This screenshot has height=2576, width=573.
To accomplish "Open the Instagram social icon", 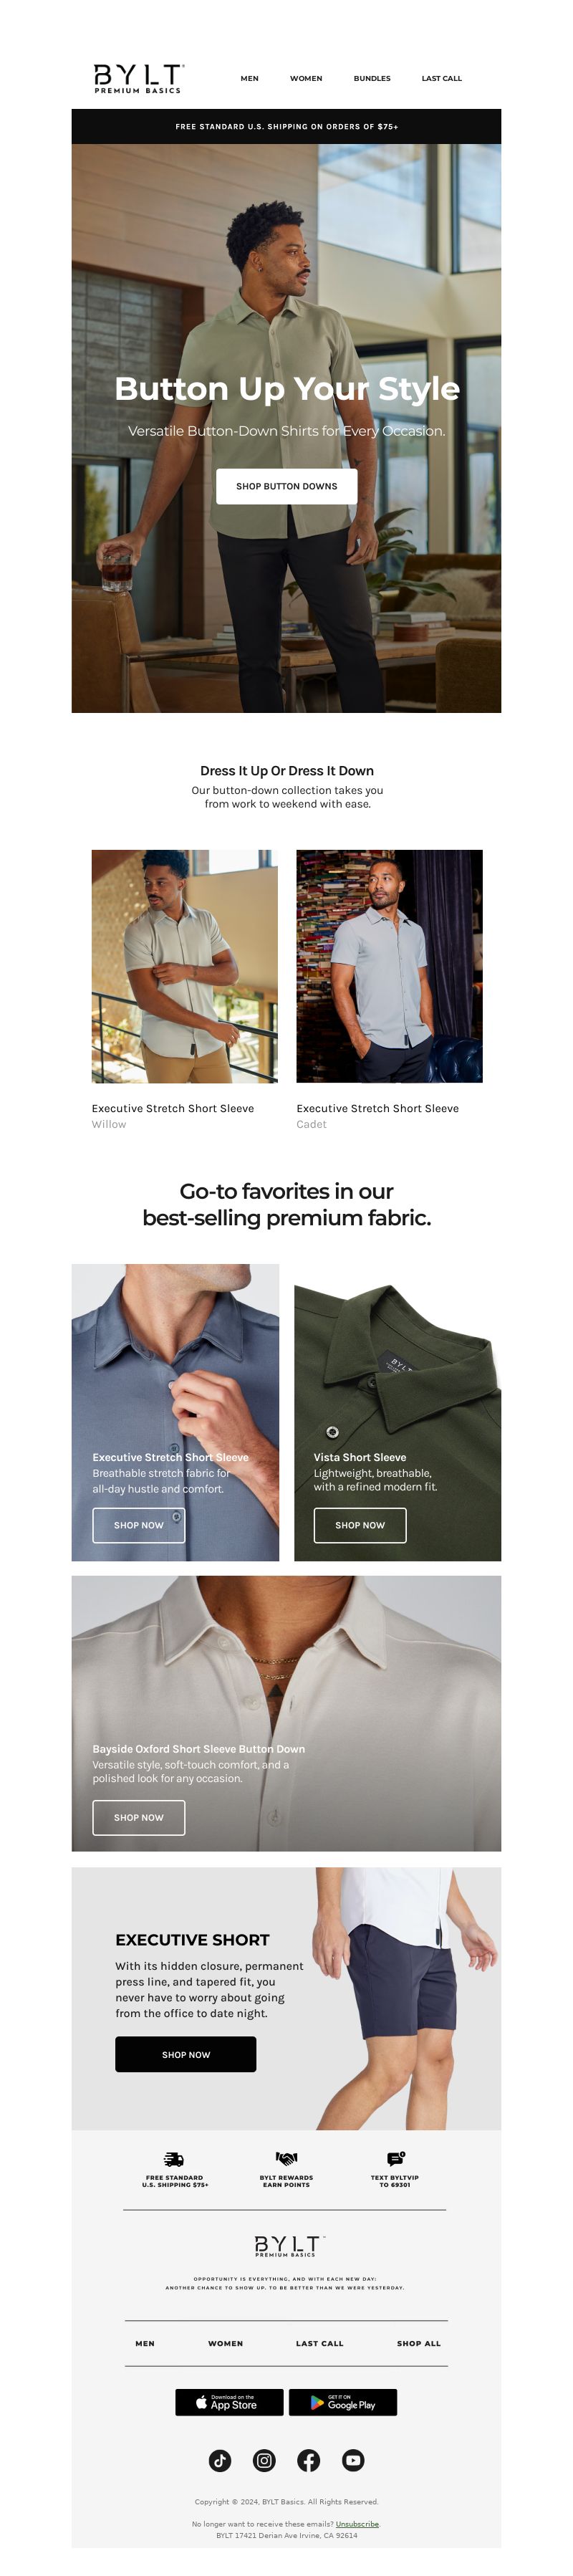I will (x=264, y=2460).
